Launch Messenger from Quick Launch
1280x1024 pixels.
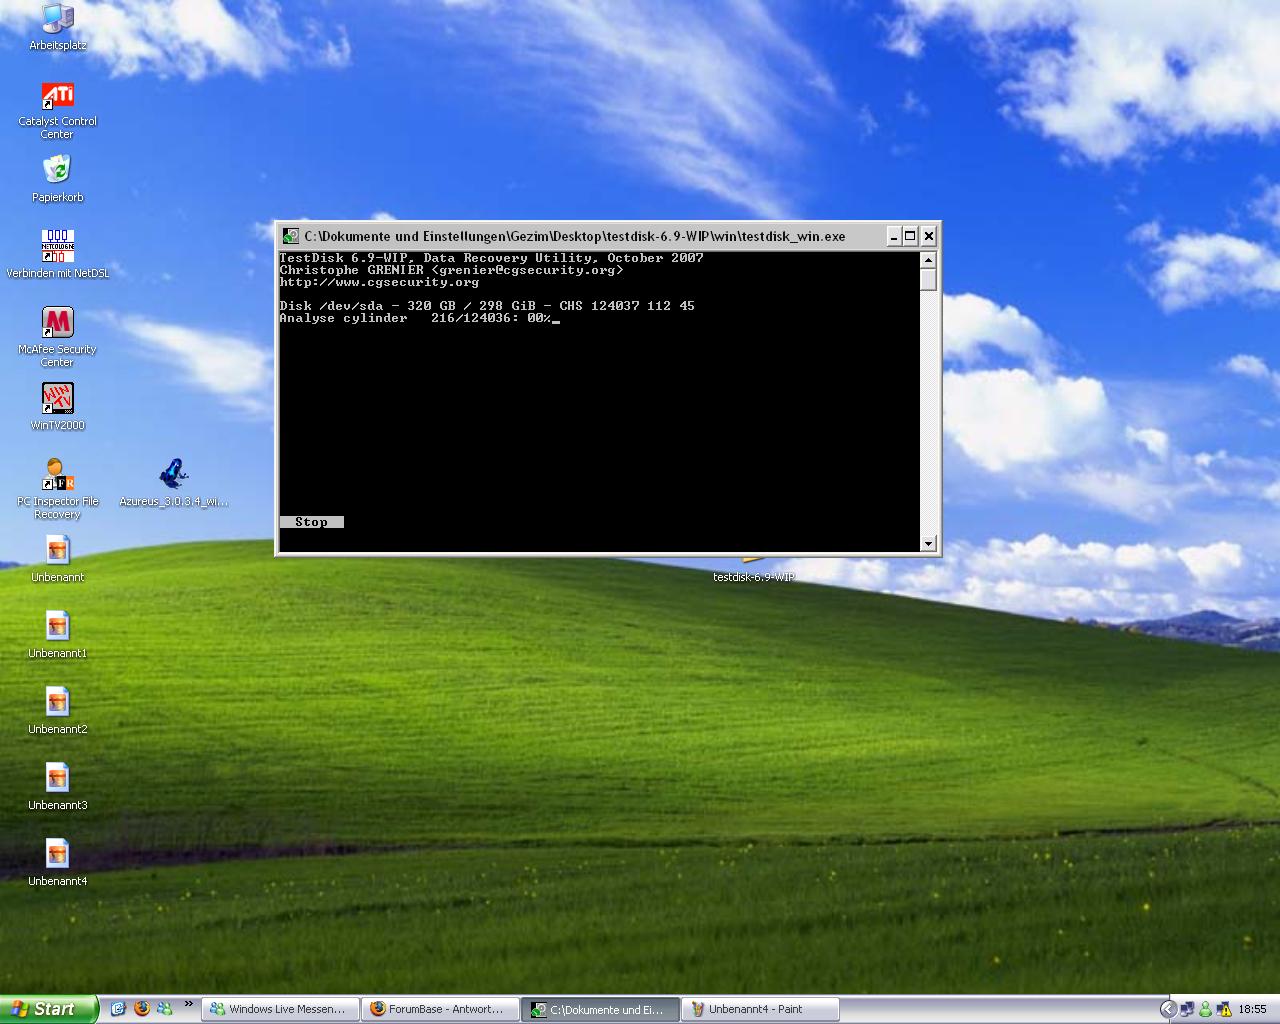(x=164, y=1009)
